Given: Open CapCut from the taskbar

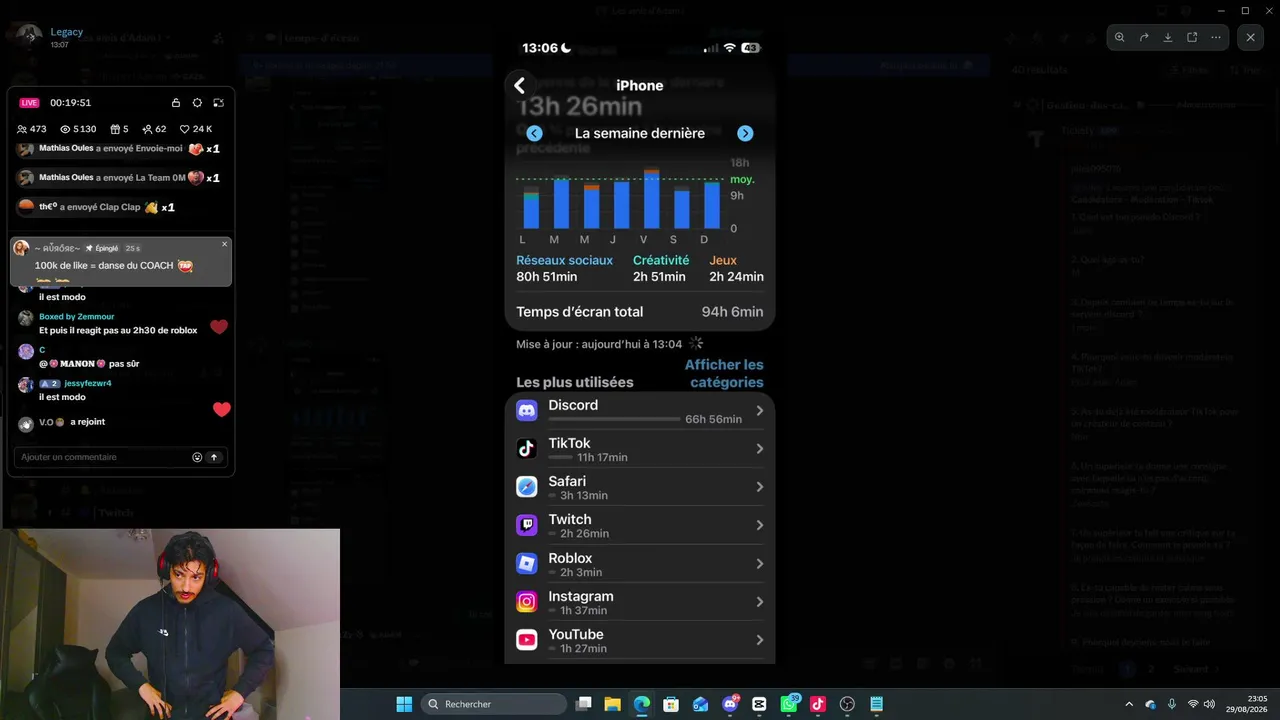Looking at the screenshot, I should click(759, 704).
